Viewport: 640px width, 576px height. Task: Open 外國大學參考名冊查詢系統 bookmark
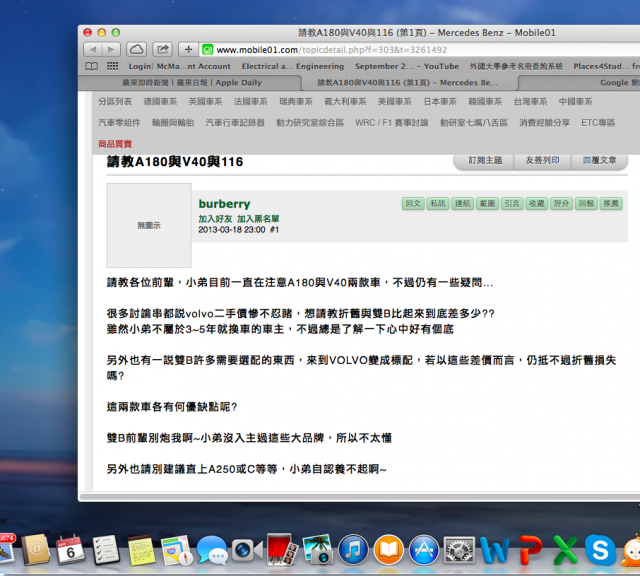point(516,66)
